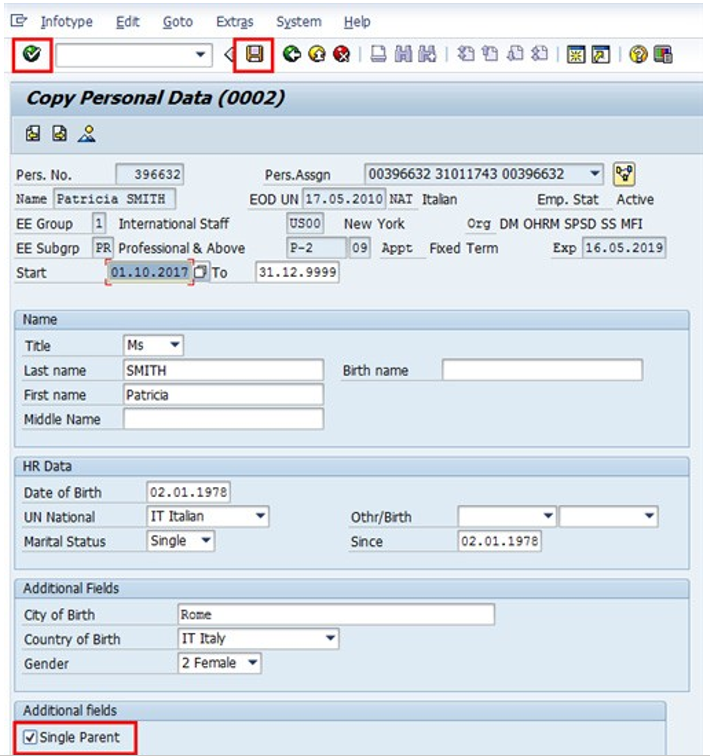Click the Exp date field 16.05.2019
Viewport: 710px width, 756px height.
point(624,248)
